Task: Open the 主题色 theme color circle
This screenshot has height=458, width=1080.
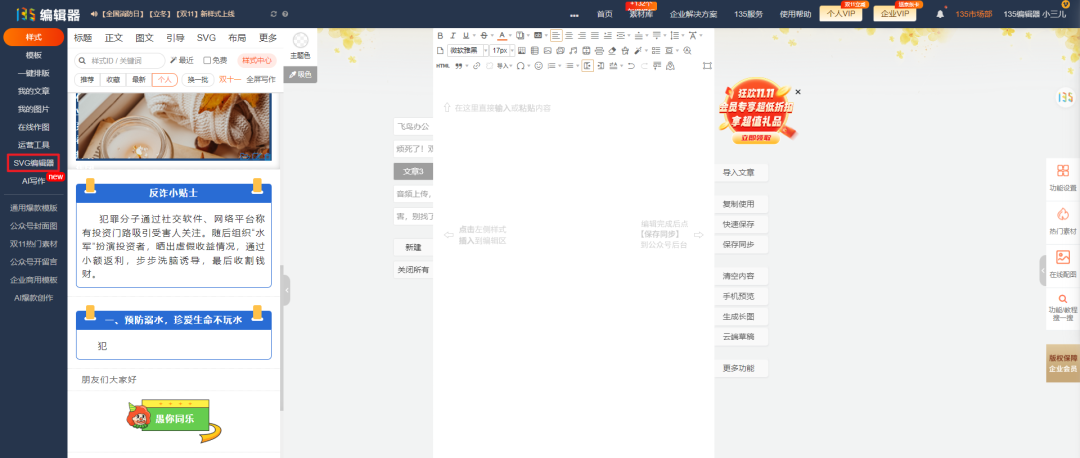Action: (x=300, y=41)
